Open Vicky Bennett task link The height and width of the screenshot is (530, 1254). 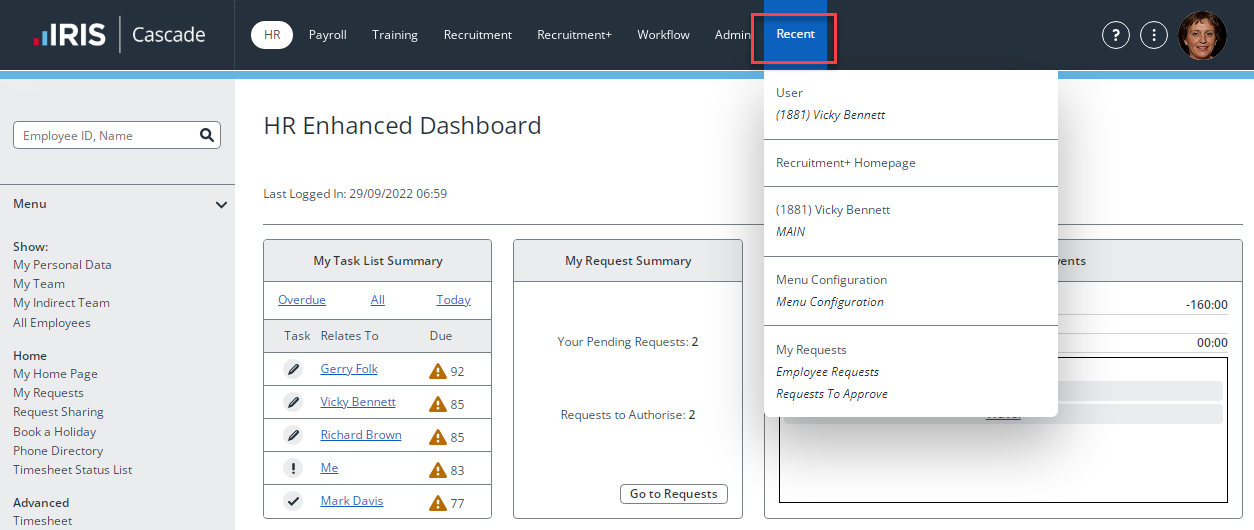358,402
